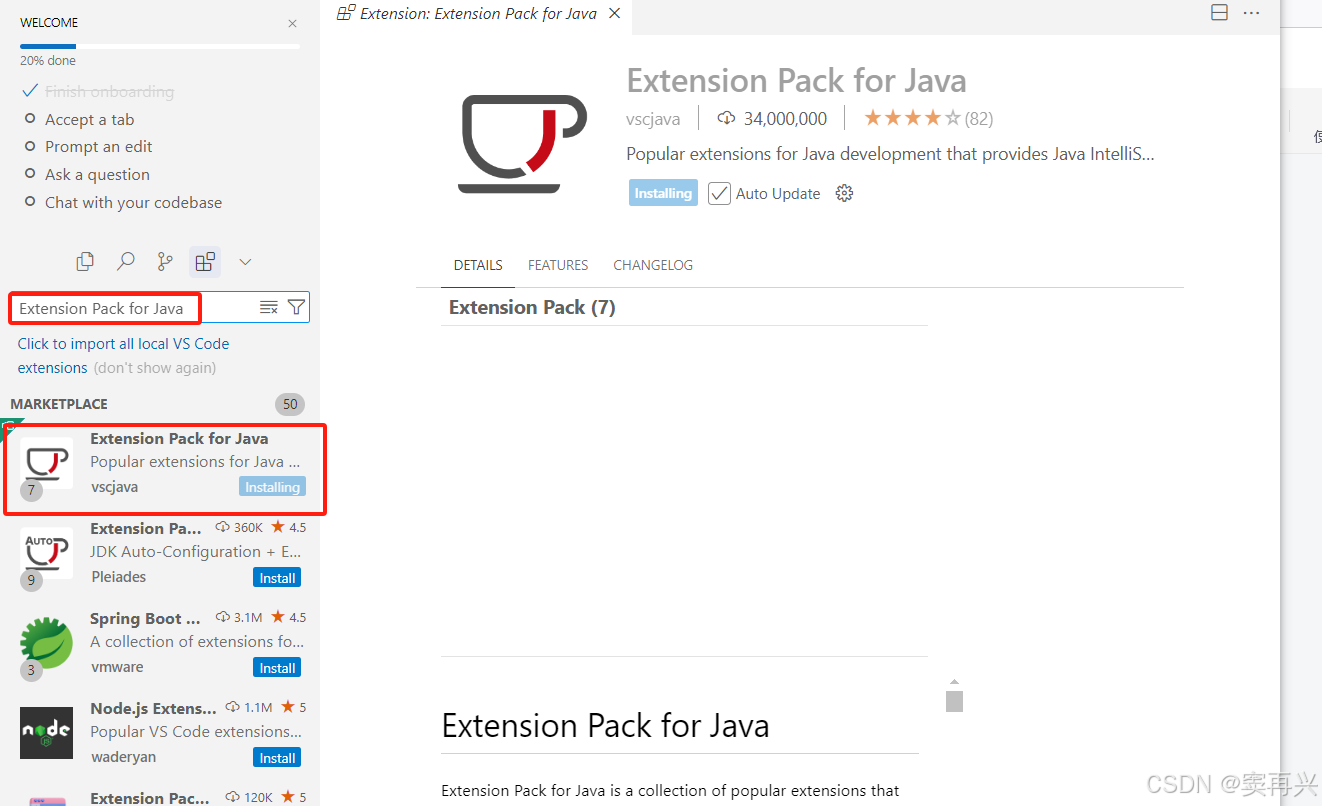Close the Welcome onboarding panel
This screenshot has width=1322, height=806.
tap(292, 23)
